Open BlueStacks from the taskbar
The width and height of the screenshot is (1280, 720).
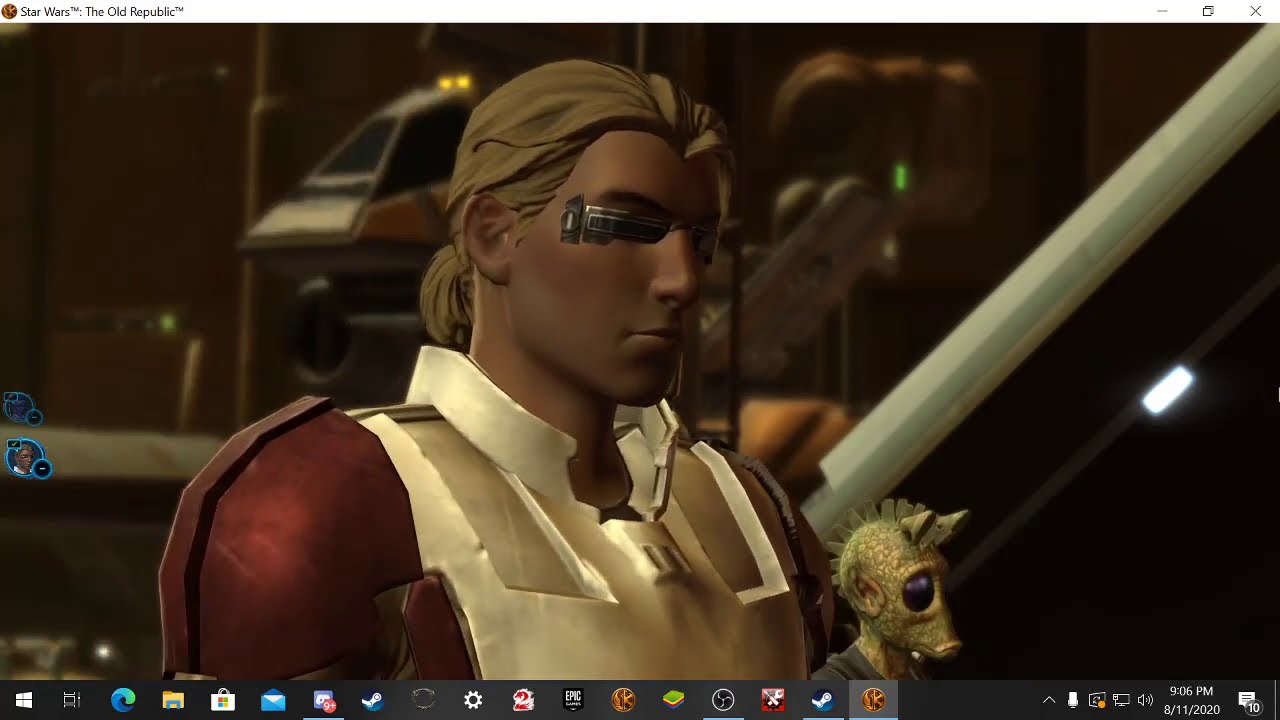673,700
